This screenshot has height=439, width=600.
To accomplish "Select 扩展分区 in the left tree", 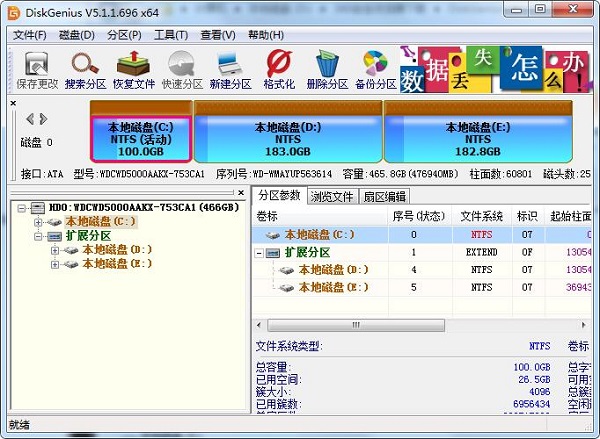I will point(88,236).
